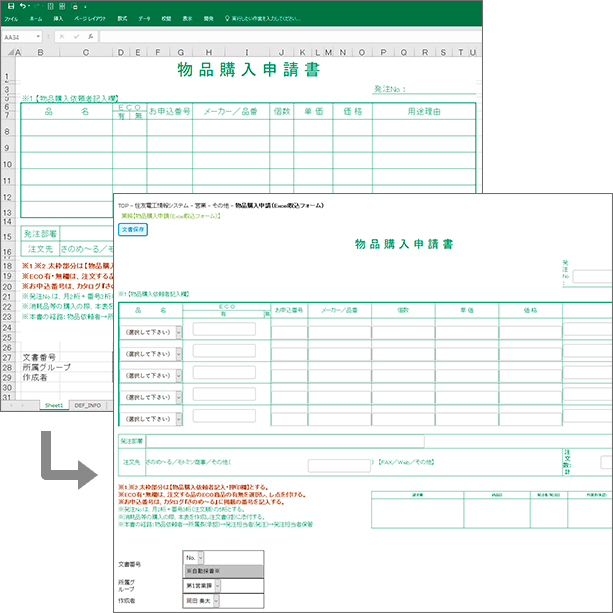Open the データ (Data) ribbon tab

tap(144, 19)
